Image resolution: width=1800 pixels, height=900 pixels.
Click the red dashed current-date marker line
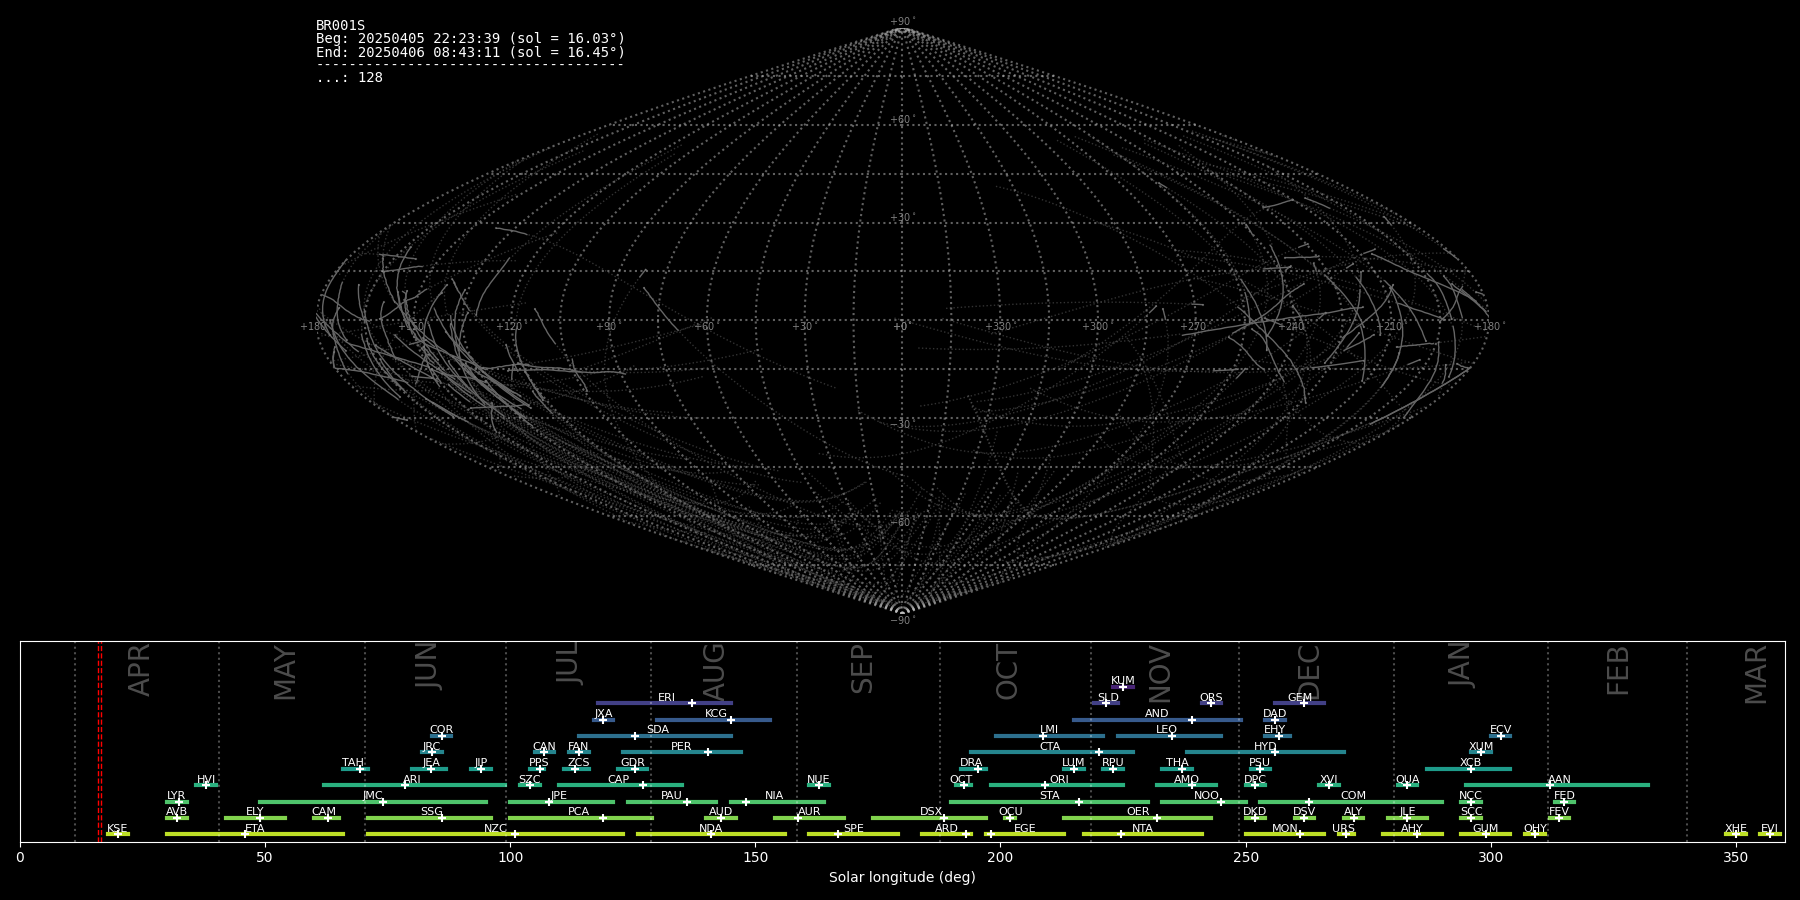click(x=99, y=741)
